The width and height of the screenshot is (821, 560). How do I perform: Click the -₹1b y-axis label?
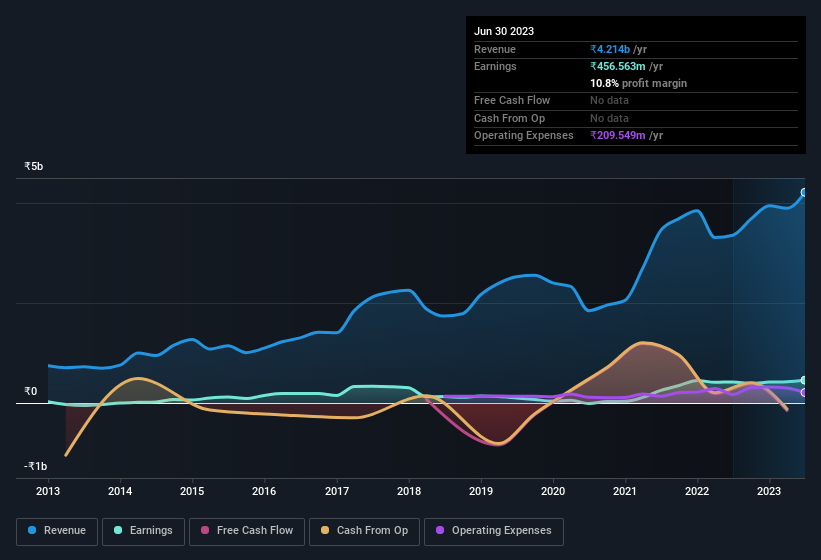coord(35,466)
